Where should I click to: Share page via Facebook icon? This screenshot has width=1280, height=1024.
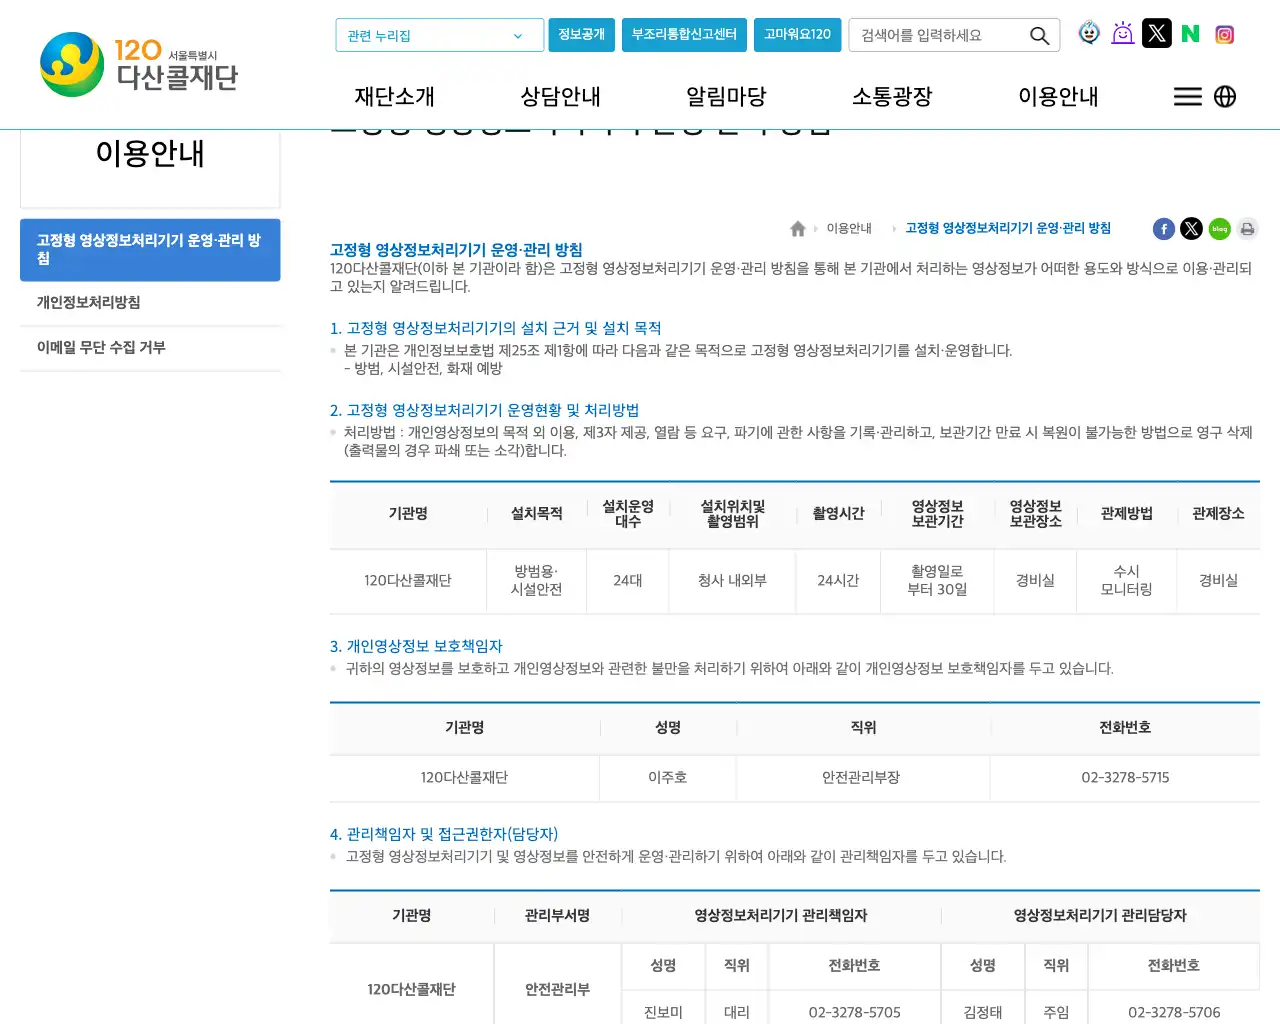(1164, 229)
